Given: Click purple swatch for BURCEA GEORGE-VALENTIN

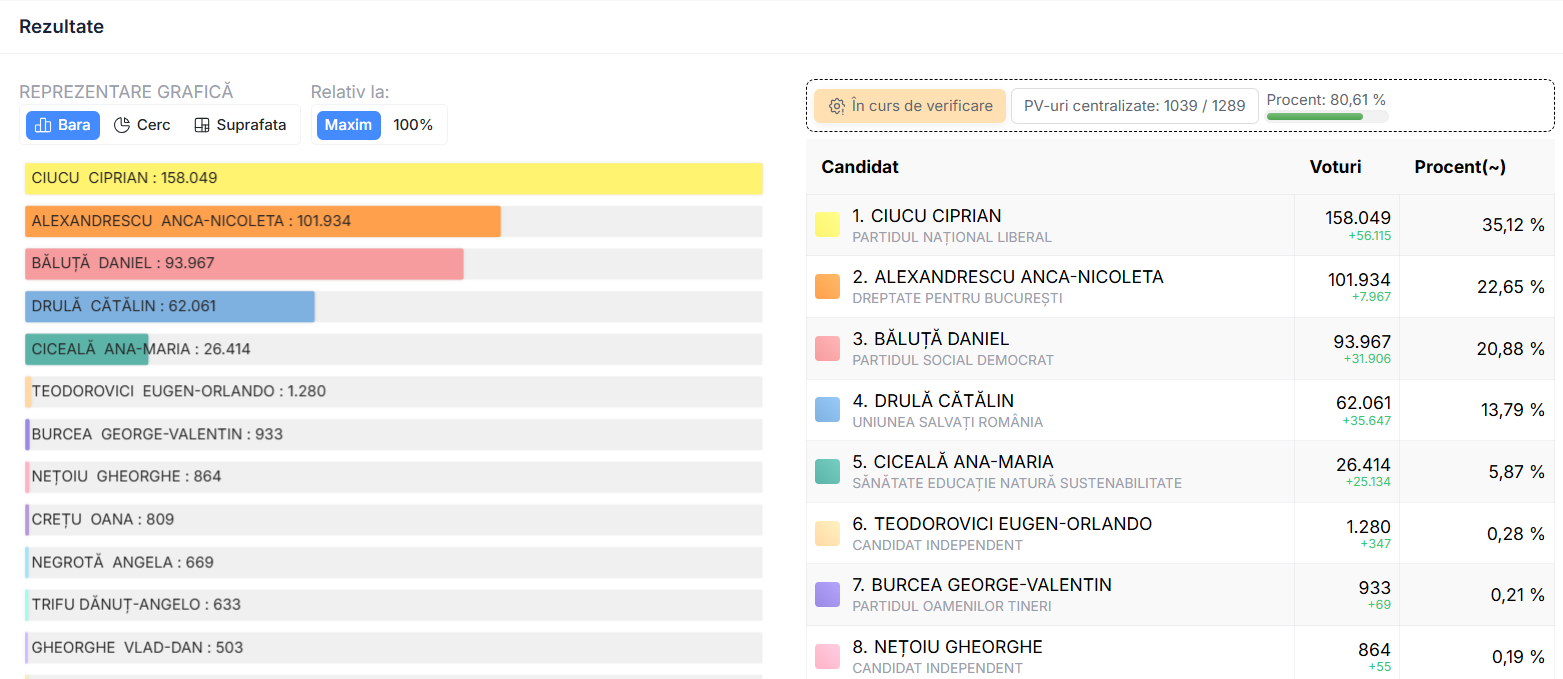Looking at the screenshot, I should pyautogui.click(x=827, y=595).
